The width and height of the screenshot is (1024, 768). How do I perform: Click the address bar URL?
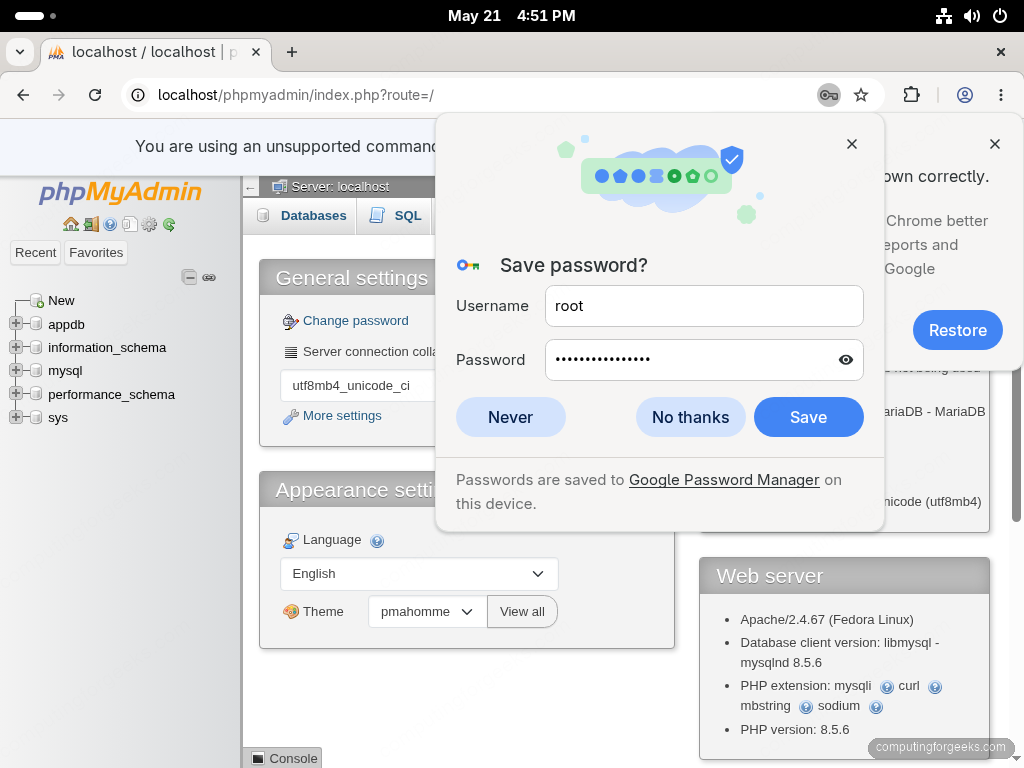[295, 95]
